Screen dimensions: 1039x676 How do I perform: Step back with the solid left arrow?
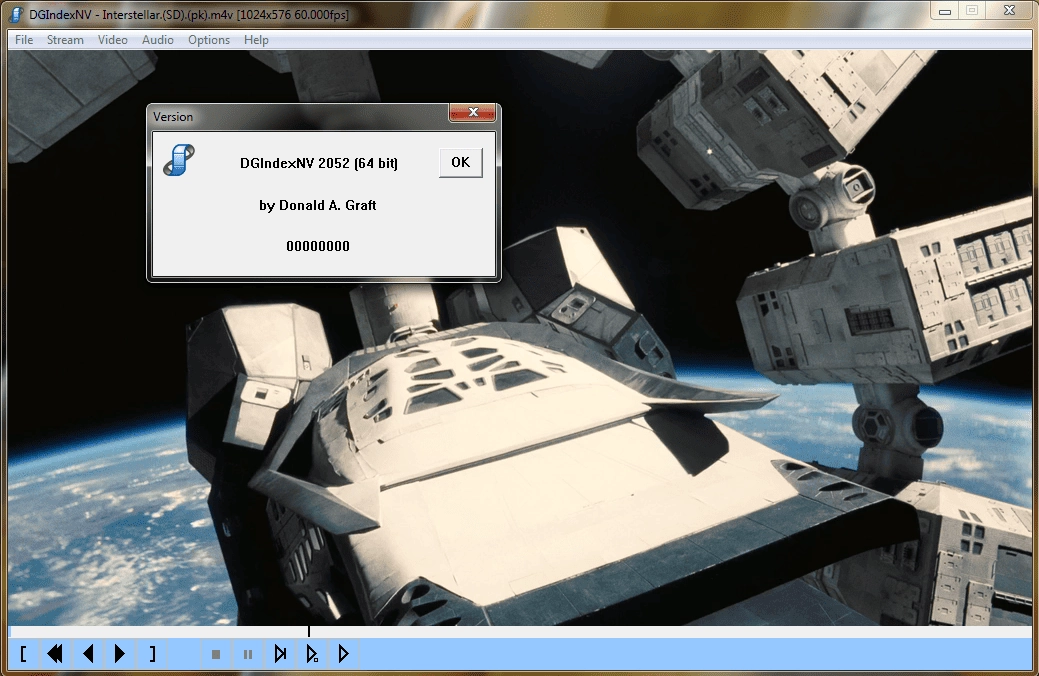click(x=88, y=654)
